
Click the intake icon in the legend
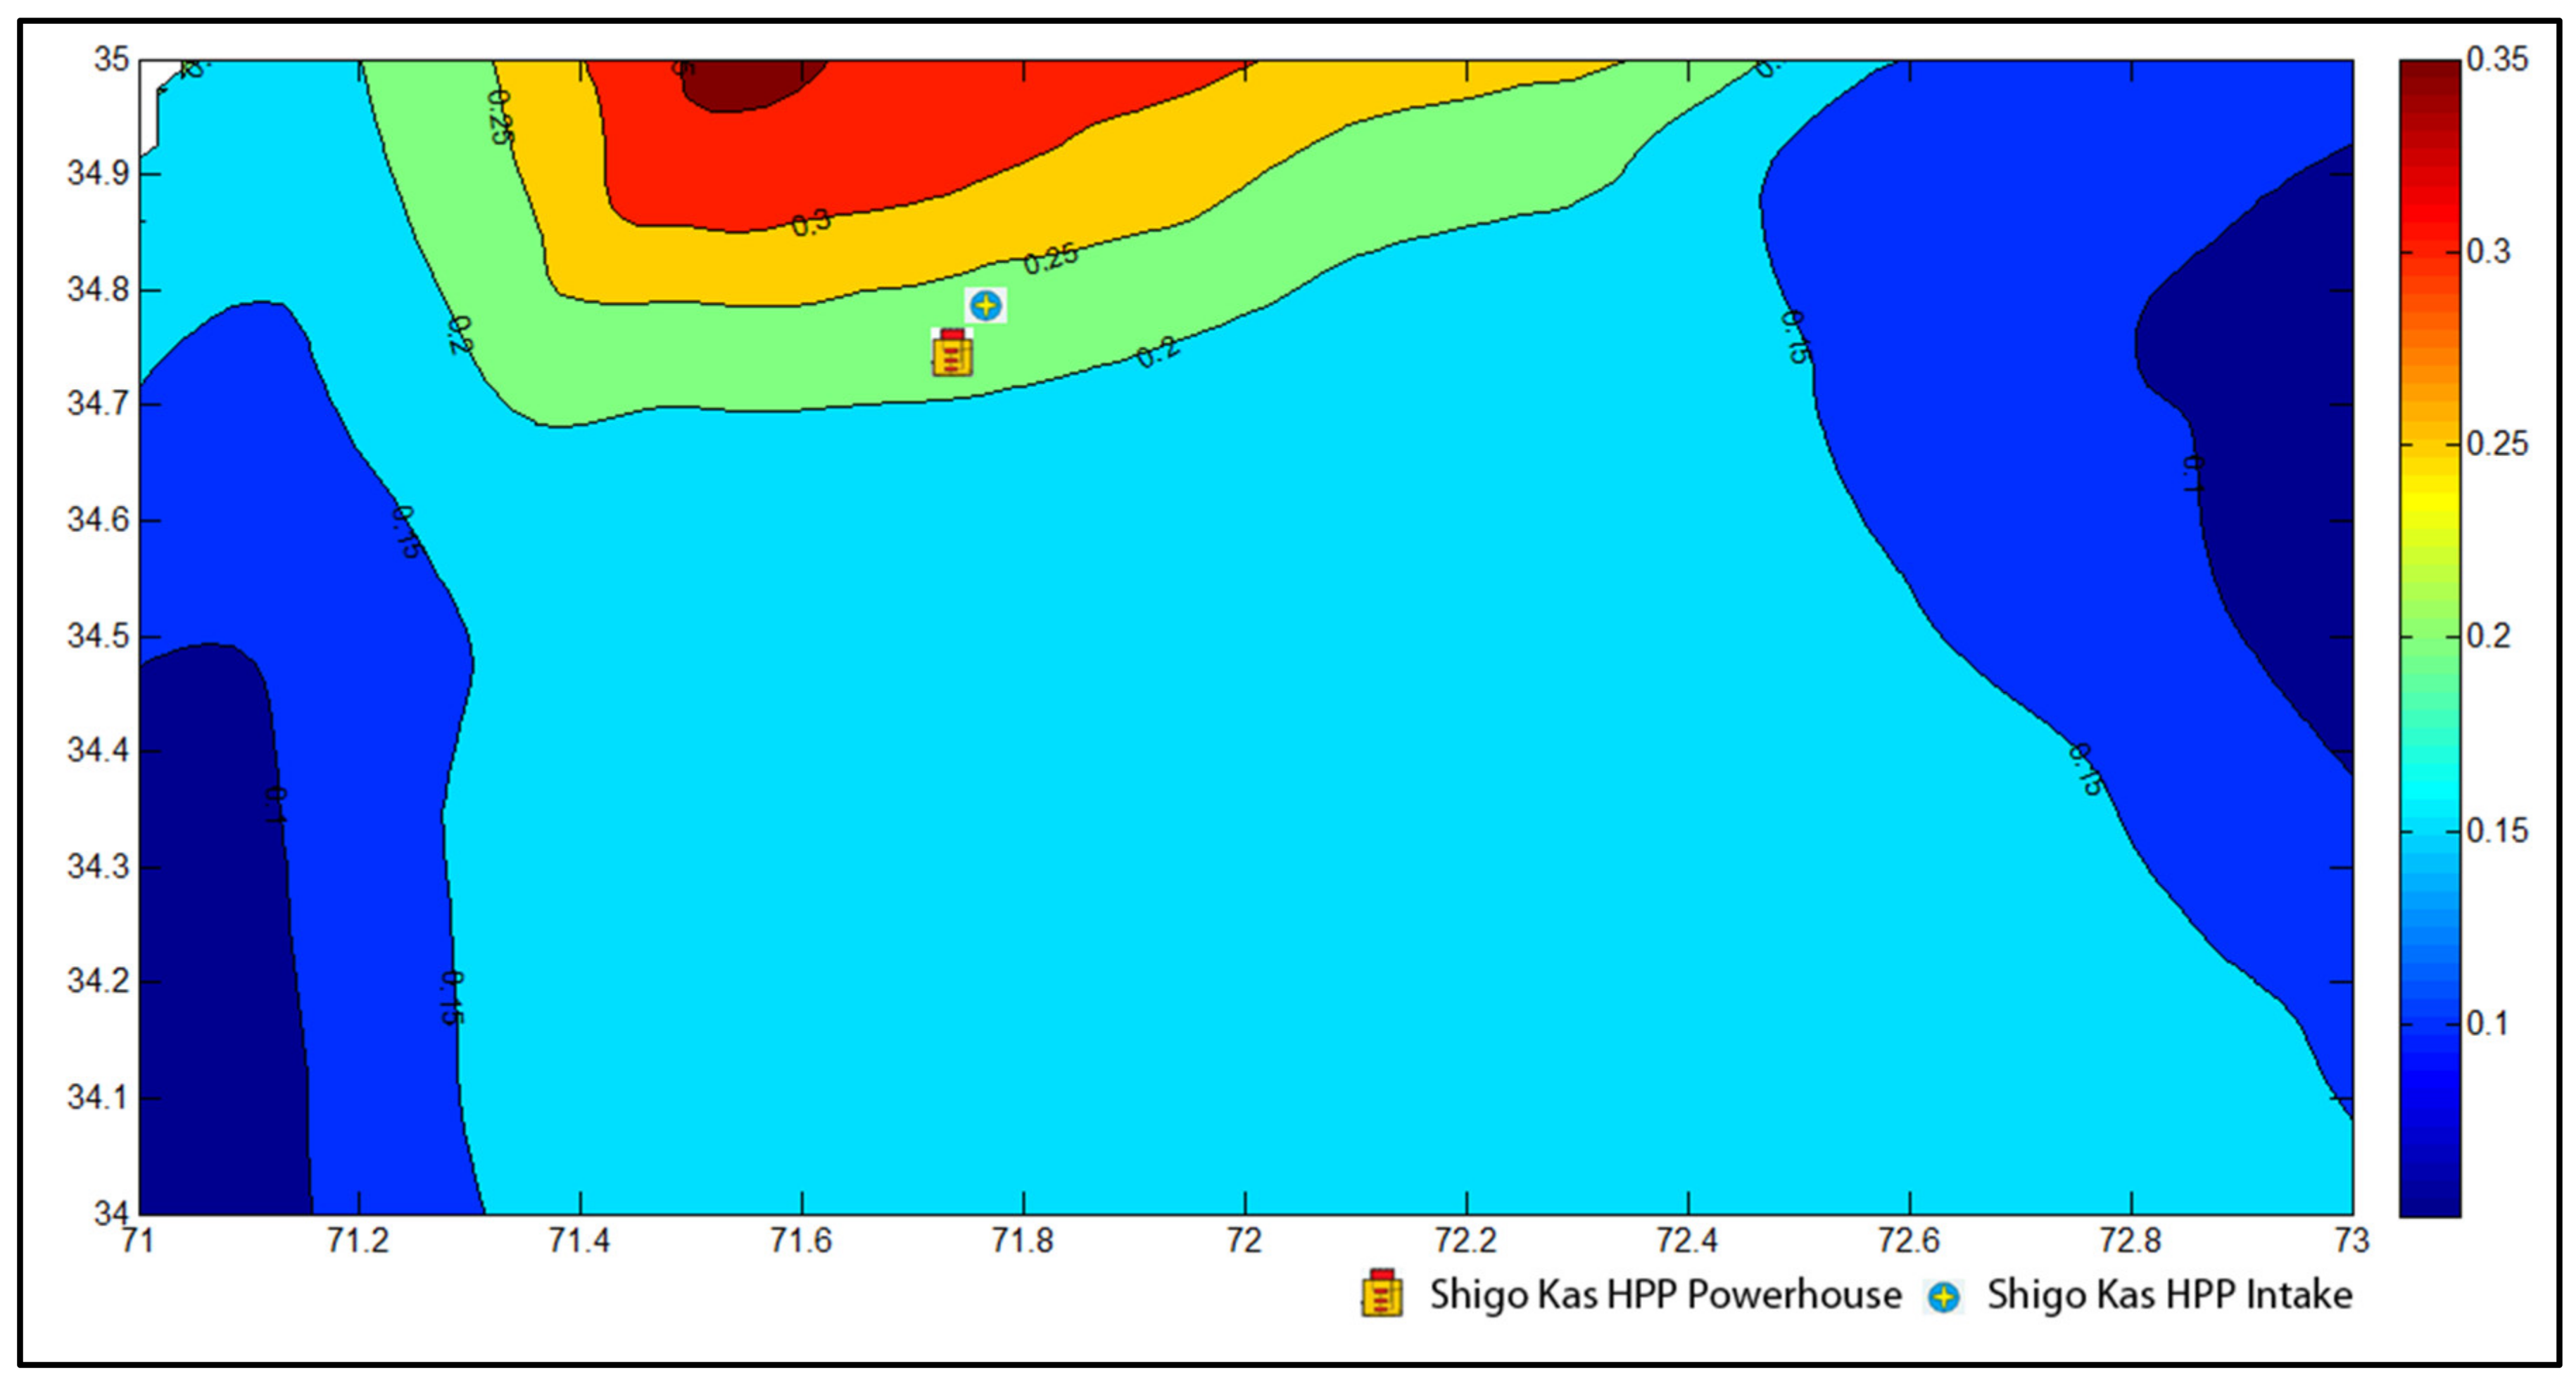pos(1943,1297)
